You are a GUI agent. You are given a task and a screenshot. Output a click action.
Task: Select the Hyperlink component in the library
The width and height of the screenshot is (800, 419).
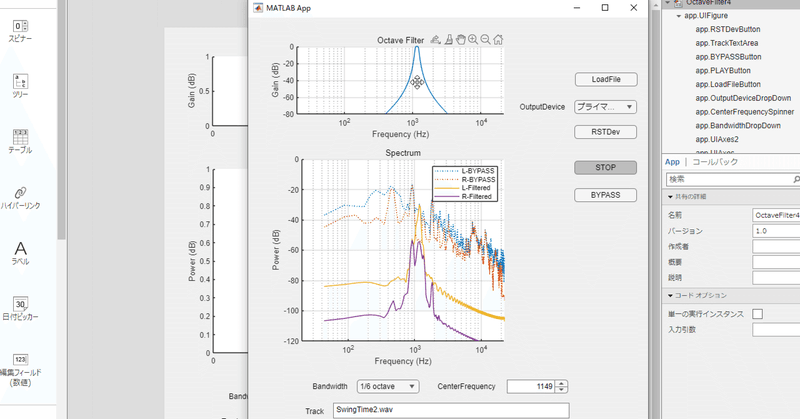(20, 198)
